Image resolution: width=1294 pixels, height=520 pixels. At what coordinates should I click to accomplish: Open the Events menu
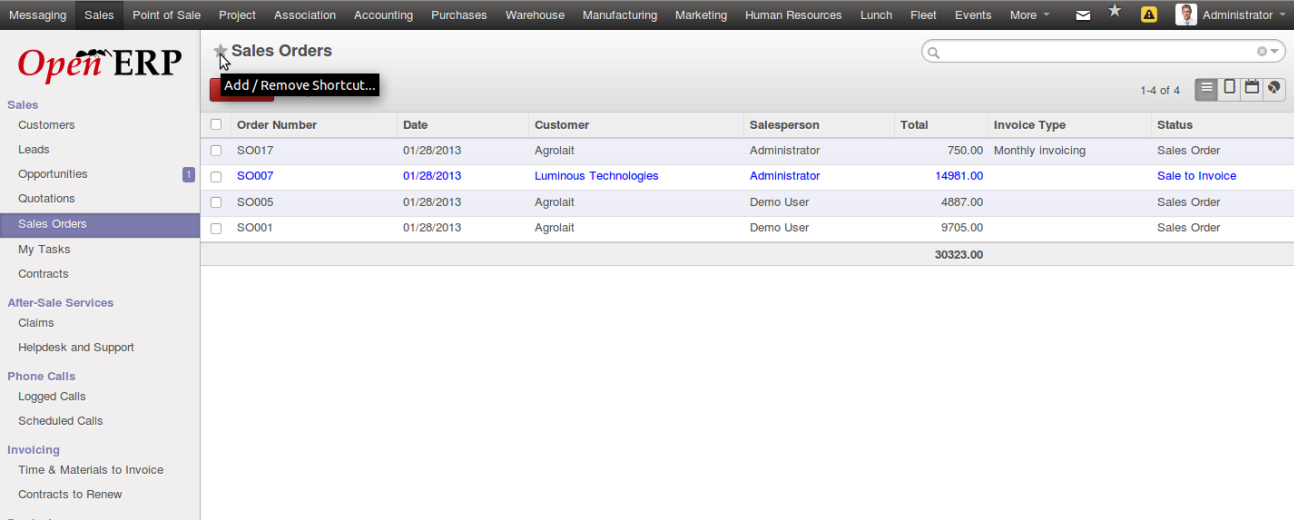point(973,15)
